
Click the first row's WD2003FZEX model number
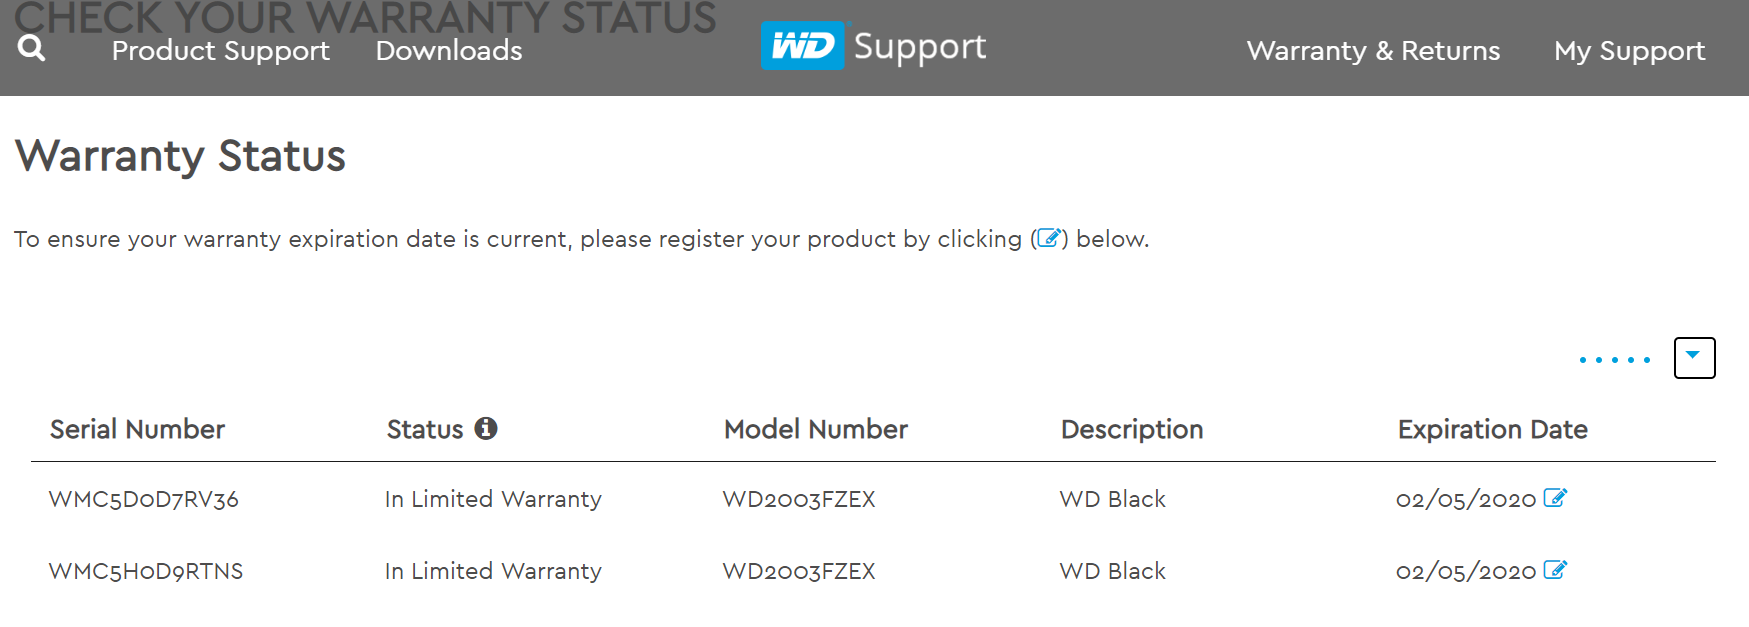(799, 499)
